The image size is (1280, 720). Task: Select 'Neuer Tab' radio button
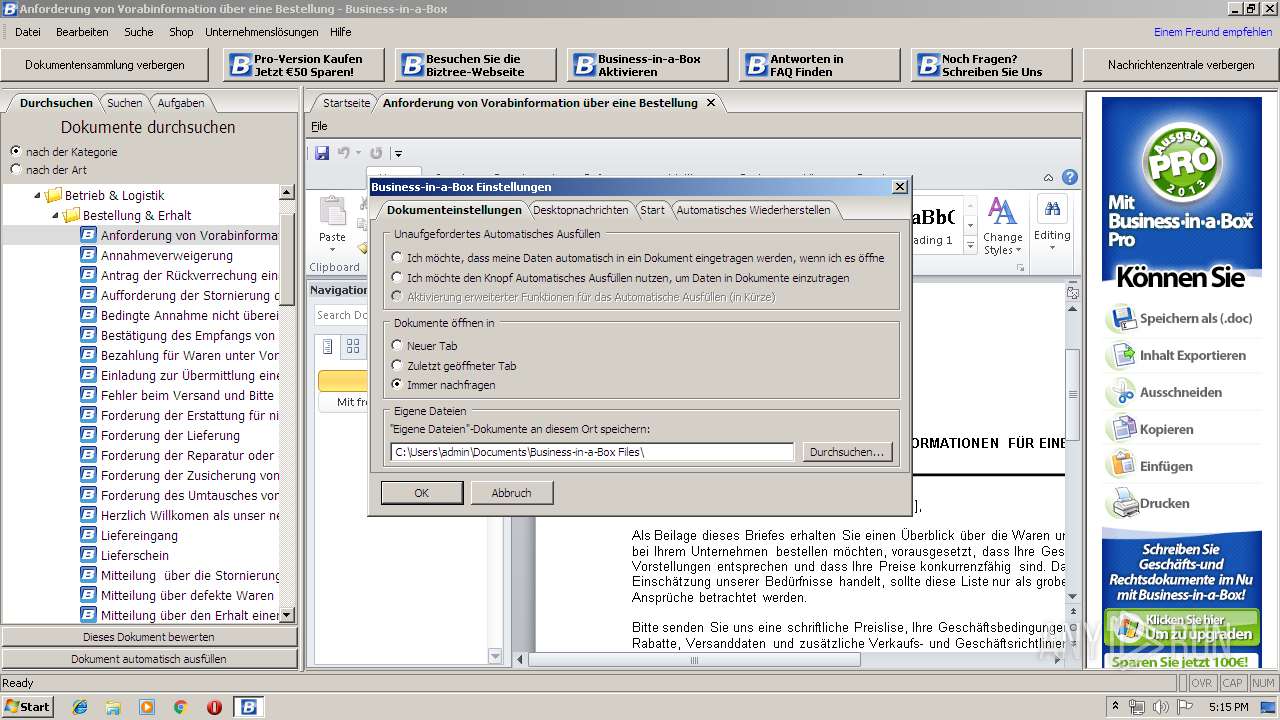coord(397,346)
